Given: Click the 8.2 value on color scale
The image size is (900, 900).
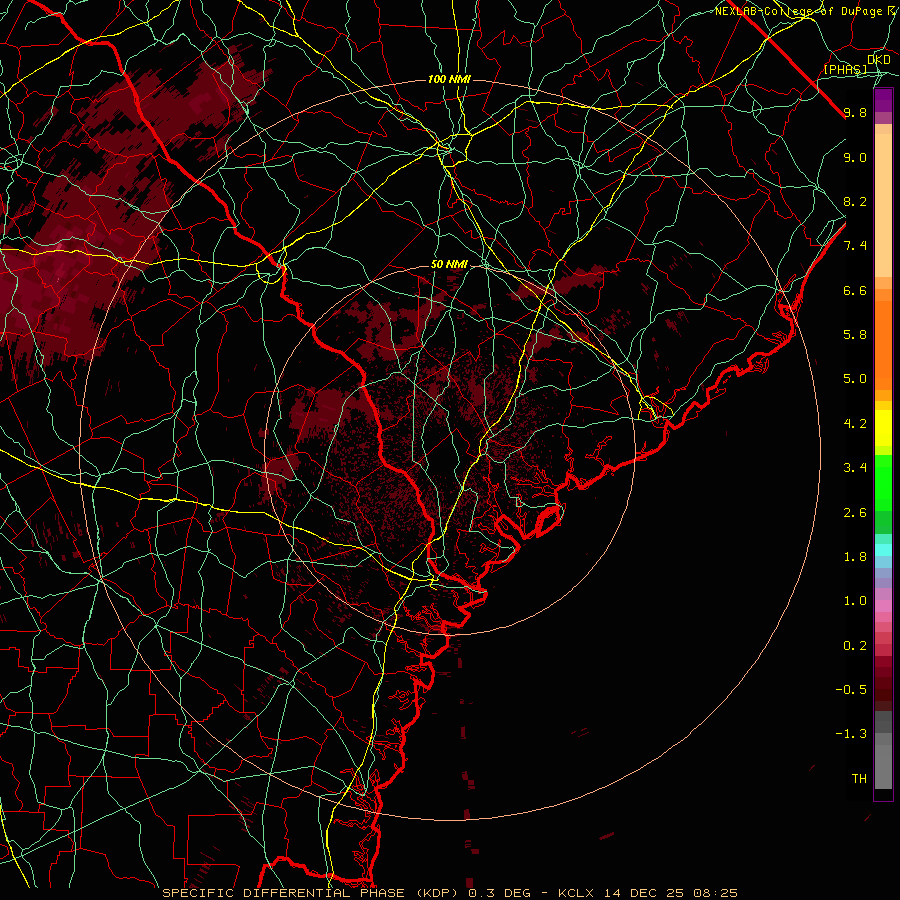Looking at the screenshot, I should (x=855, y=201).
